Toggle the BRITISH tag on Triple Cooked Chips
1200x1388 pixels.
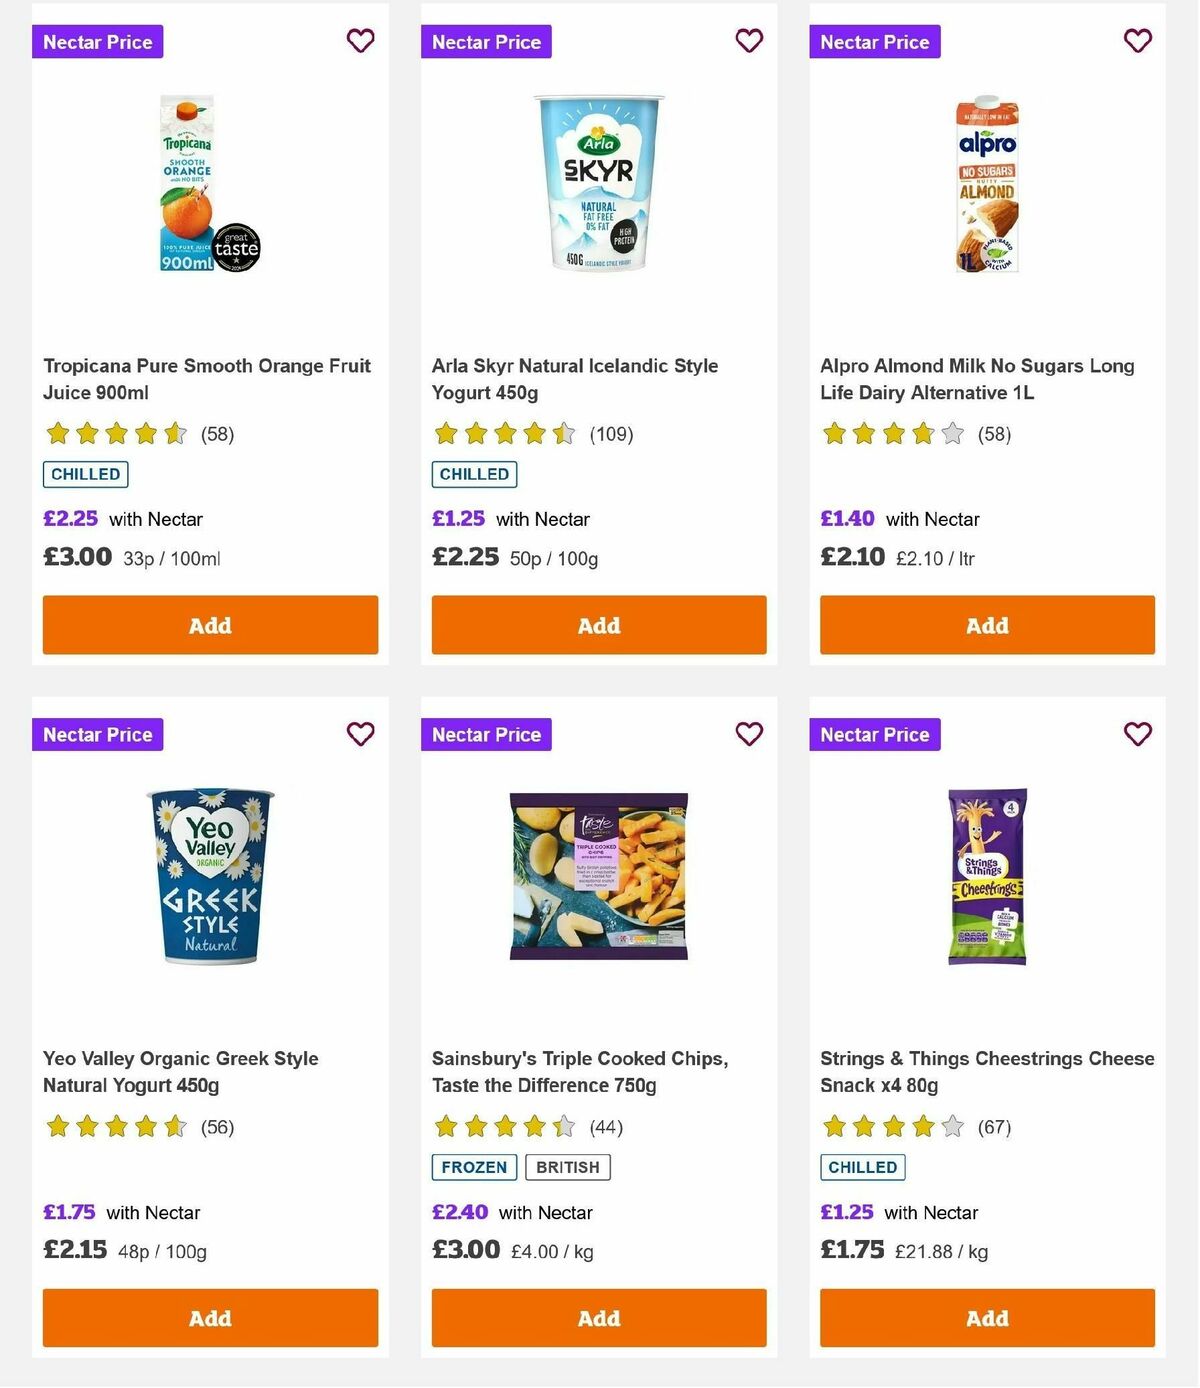pos(568,1166)
